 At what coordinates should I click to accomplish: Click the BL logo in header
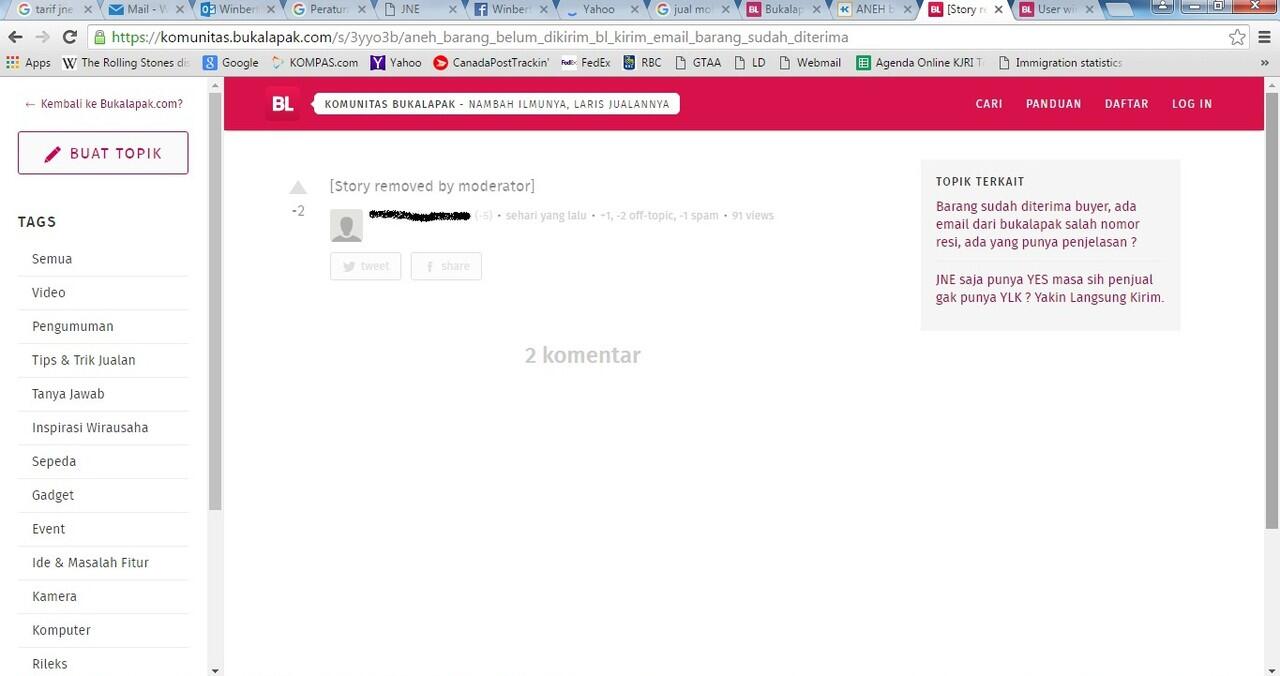coord(283,104)
